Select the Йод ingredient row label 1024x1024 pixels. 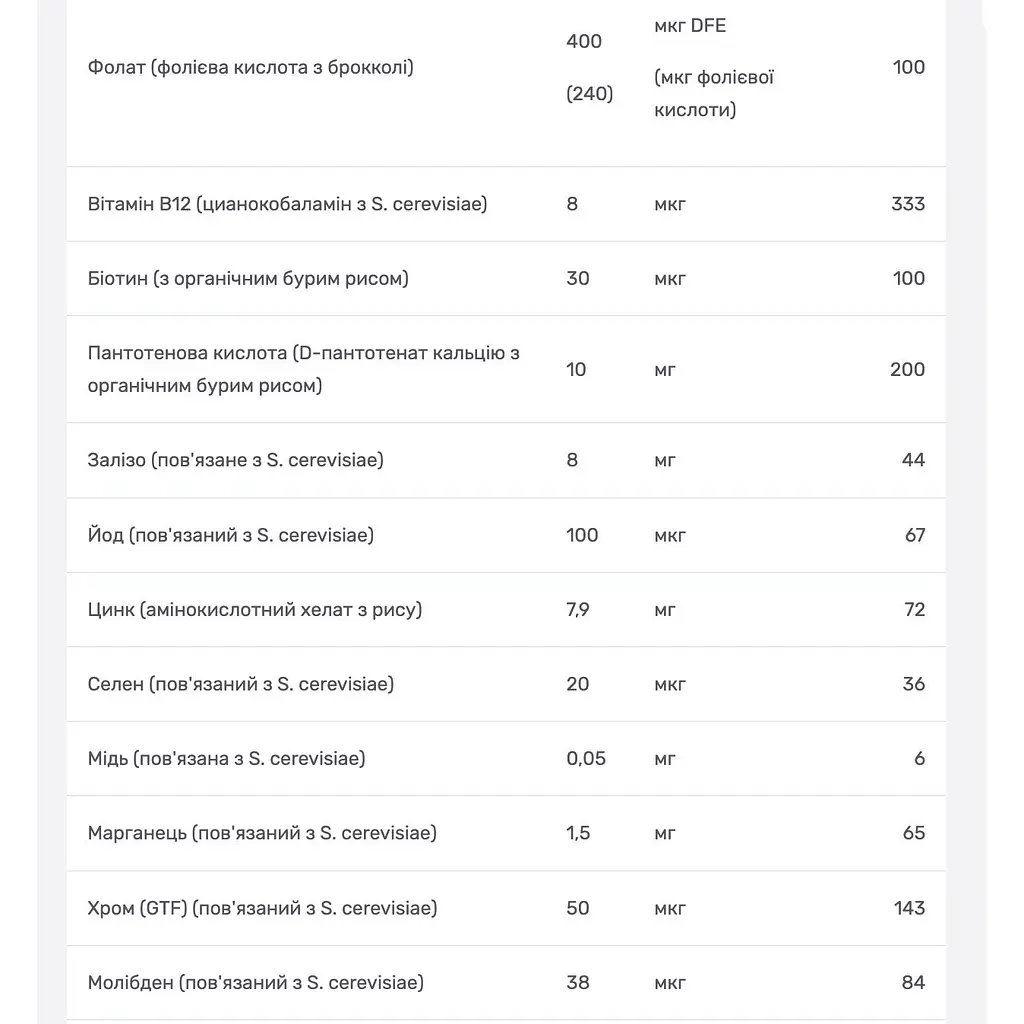(x=231, y=535)
